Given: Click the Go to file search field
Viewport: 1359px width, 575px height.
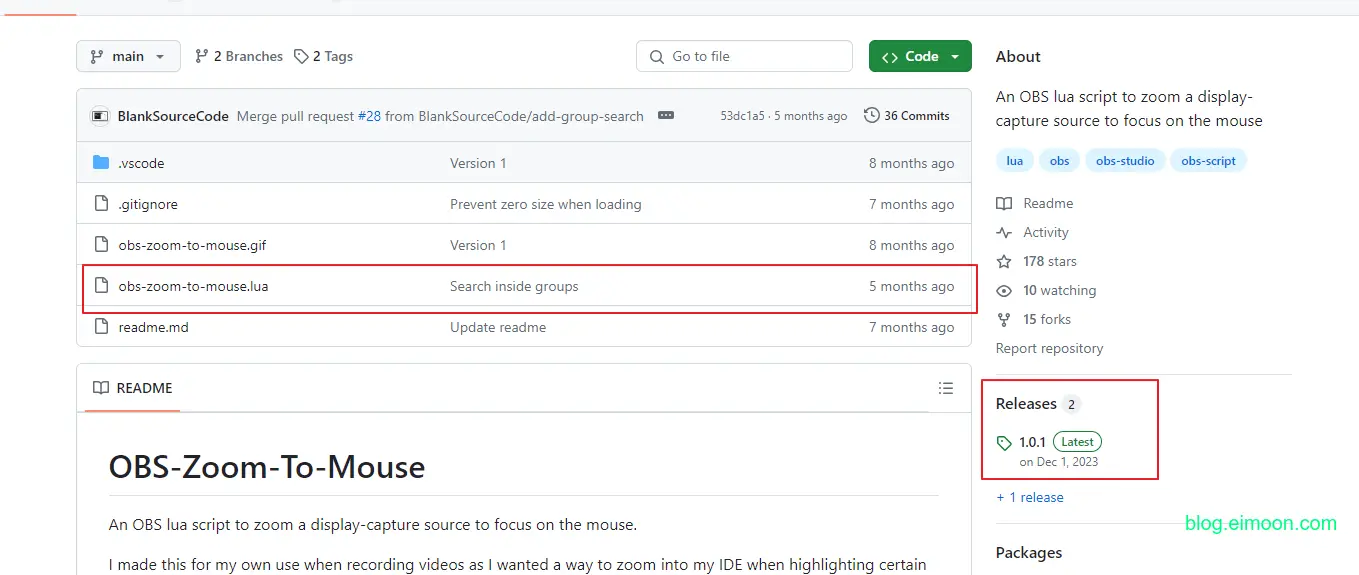Looking at the screenshot, I should point(744,56).
